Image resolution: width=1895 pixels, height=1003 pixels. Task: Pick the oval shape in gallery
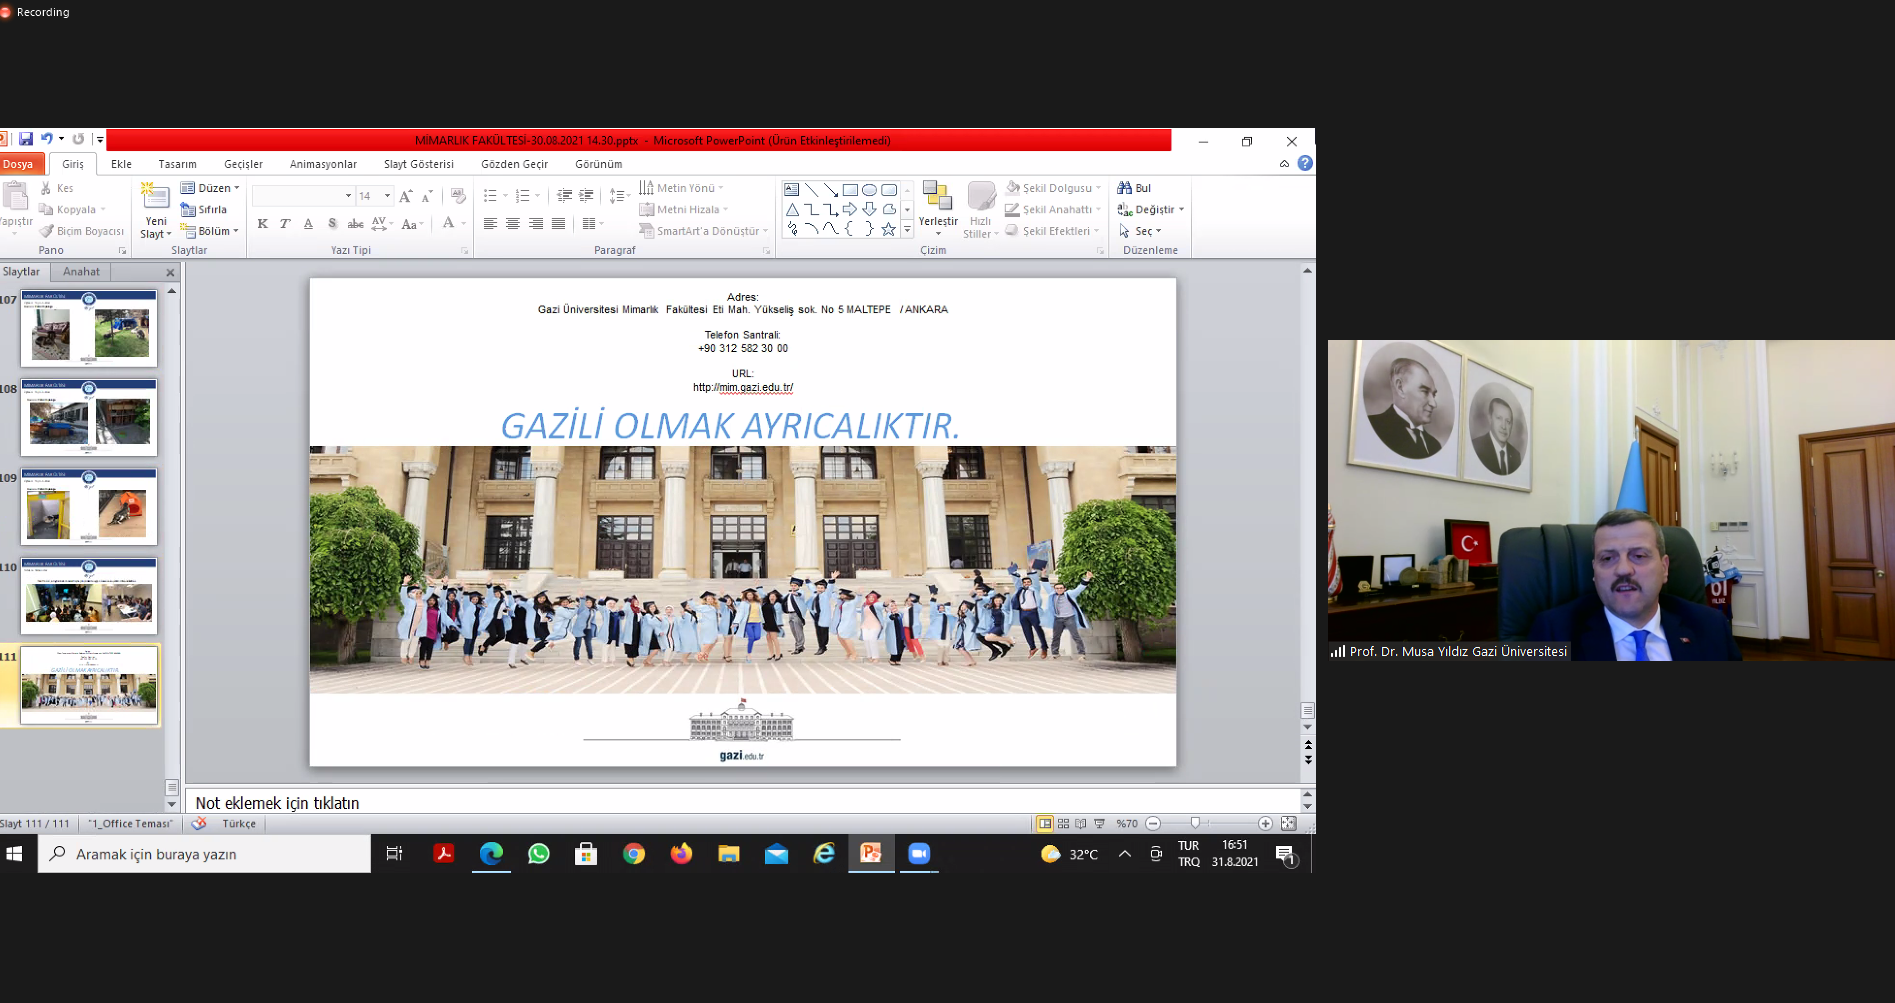tap(869, 190)
